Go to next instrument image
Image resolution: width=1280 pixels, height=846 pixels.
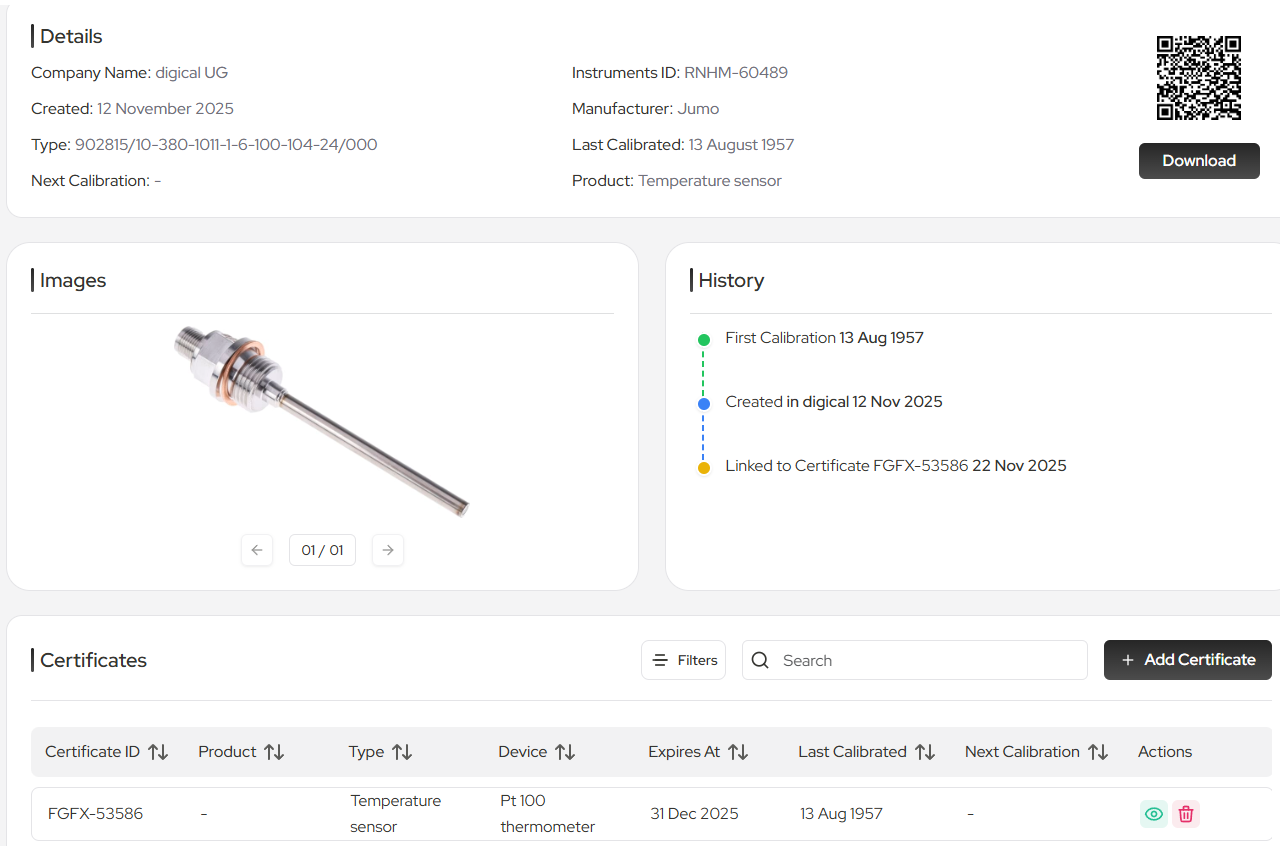pos(388,550)
